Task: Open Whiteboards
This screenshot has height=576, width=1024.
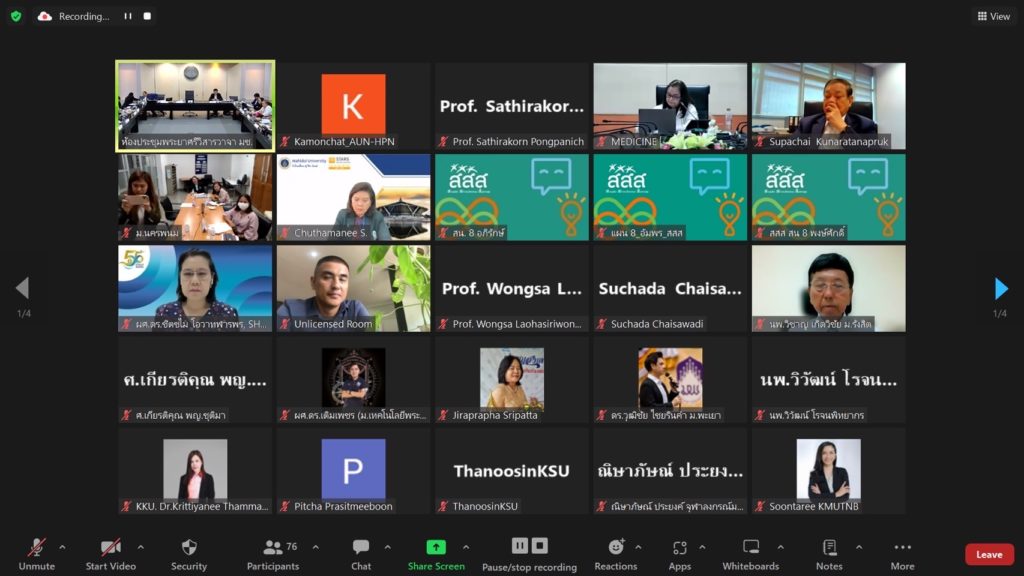Action: coord(750,548)
